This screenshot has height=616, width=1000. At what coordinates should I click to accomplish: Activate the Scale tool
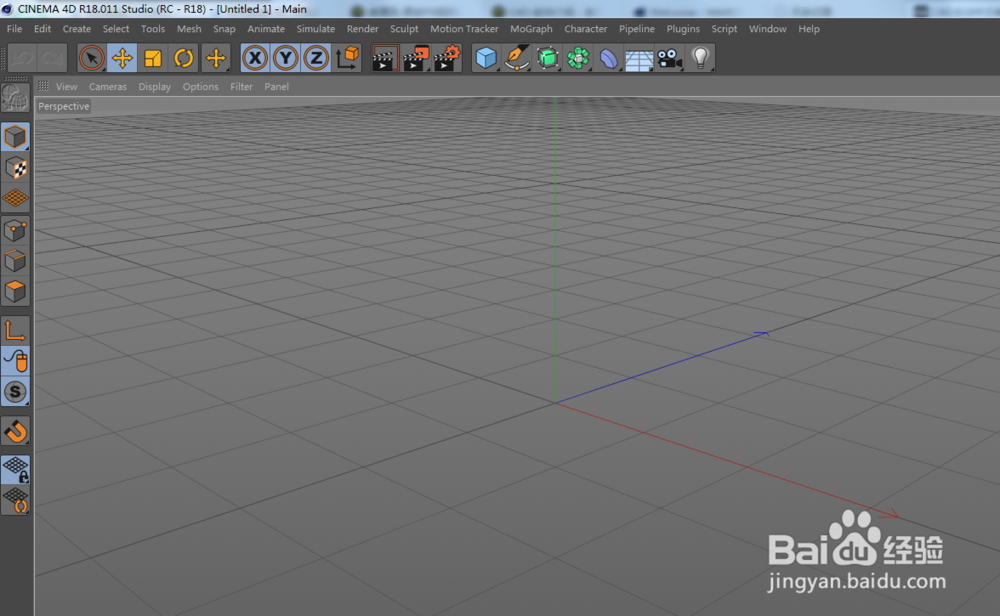pos(153,59)
